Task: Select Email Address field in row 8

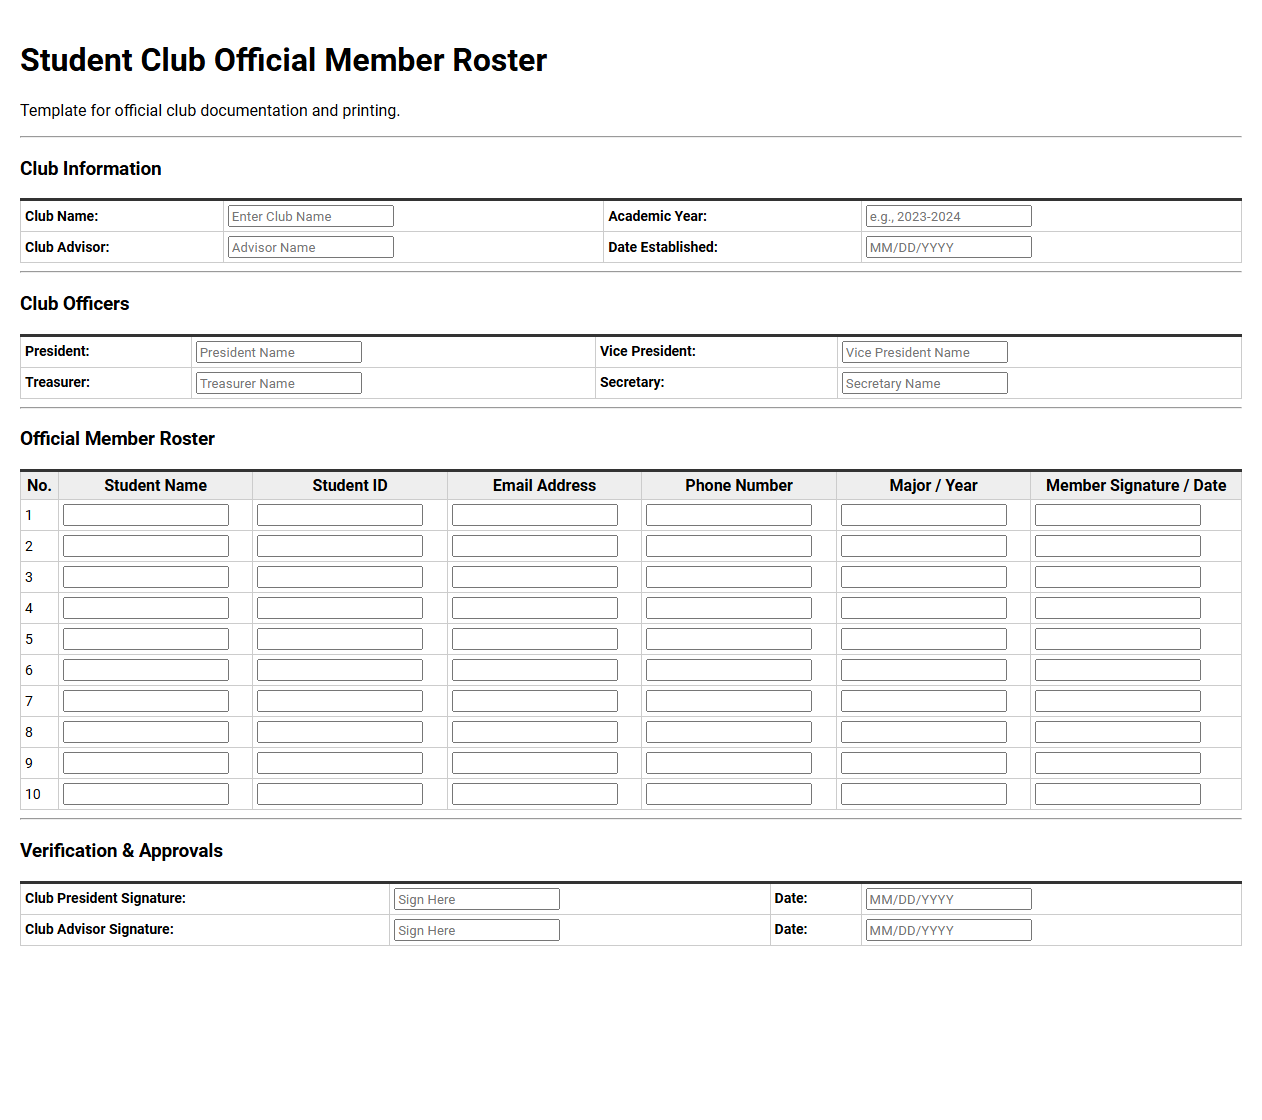Action: click(x=535, y=732)
